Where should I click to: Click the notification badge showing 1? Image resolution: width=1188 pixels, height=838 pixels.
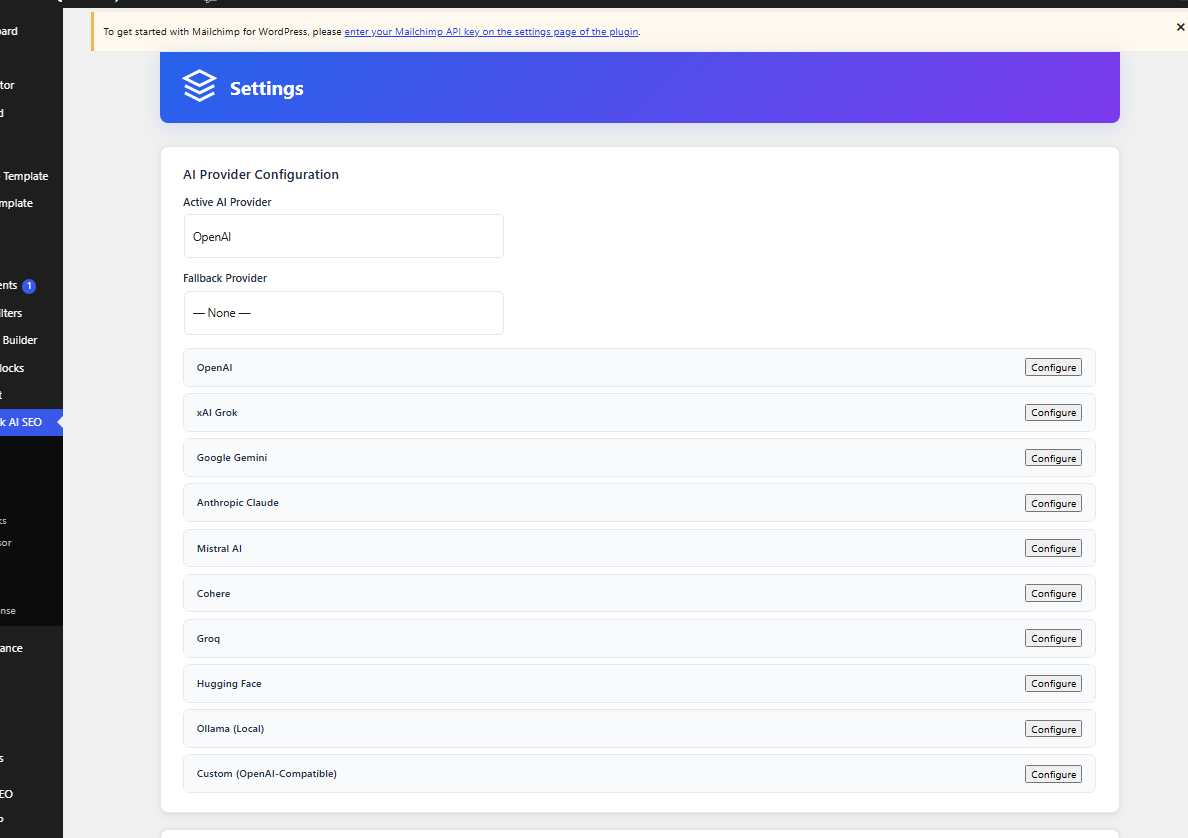29,286
